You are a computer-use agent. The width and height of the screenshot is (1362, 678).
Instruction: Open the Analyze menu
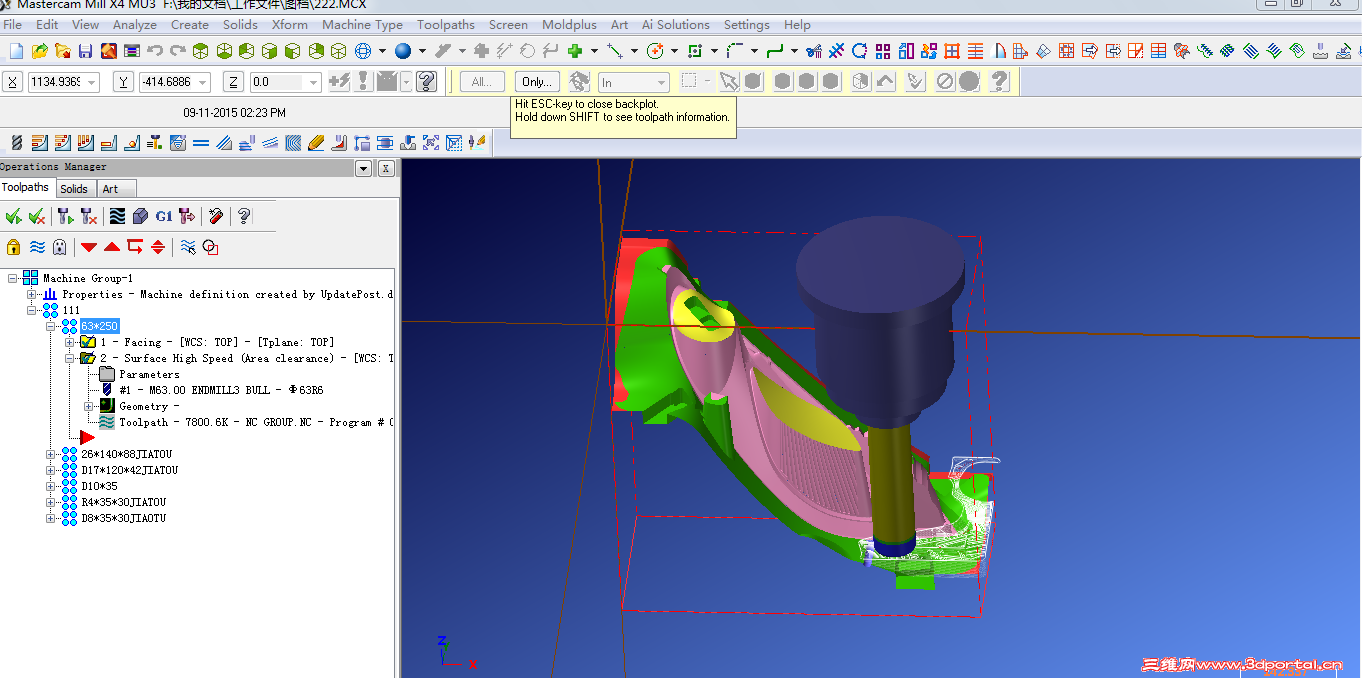click(134, 25)
